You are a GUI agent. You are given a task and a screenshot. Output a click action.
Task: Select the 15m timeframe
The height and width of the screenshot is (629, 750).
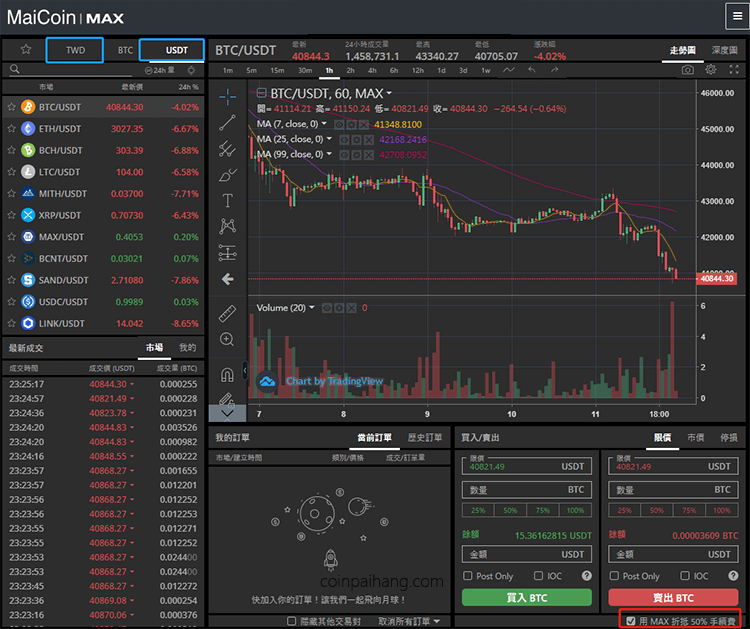click(277, 70)
